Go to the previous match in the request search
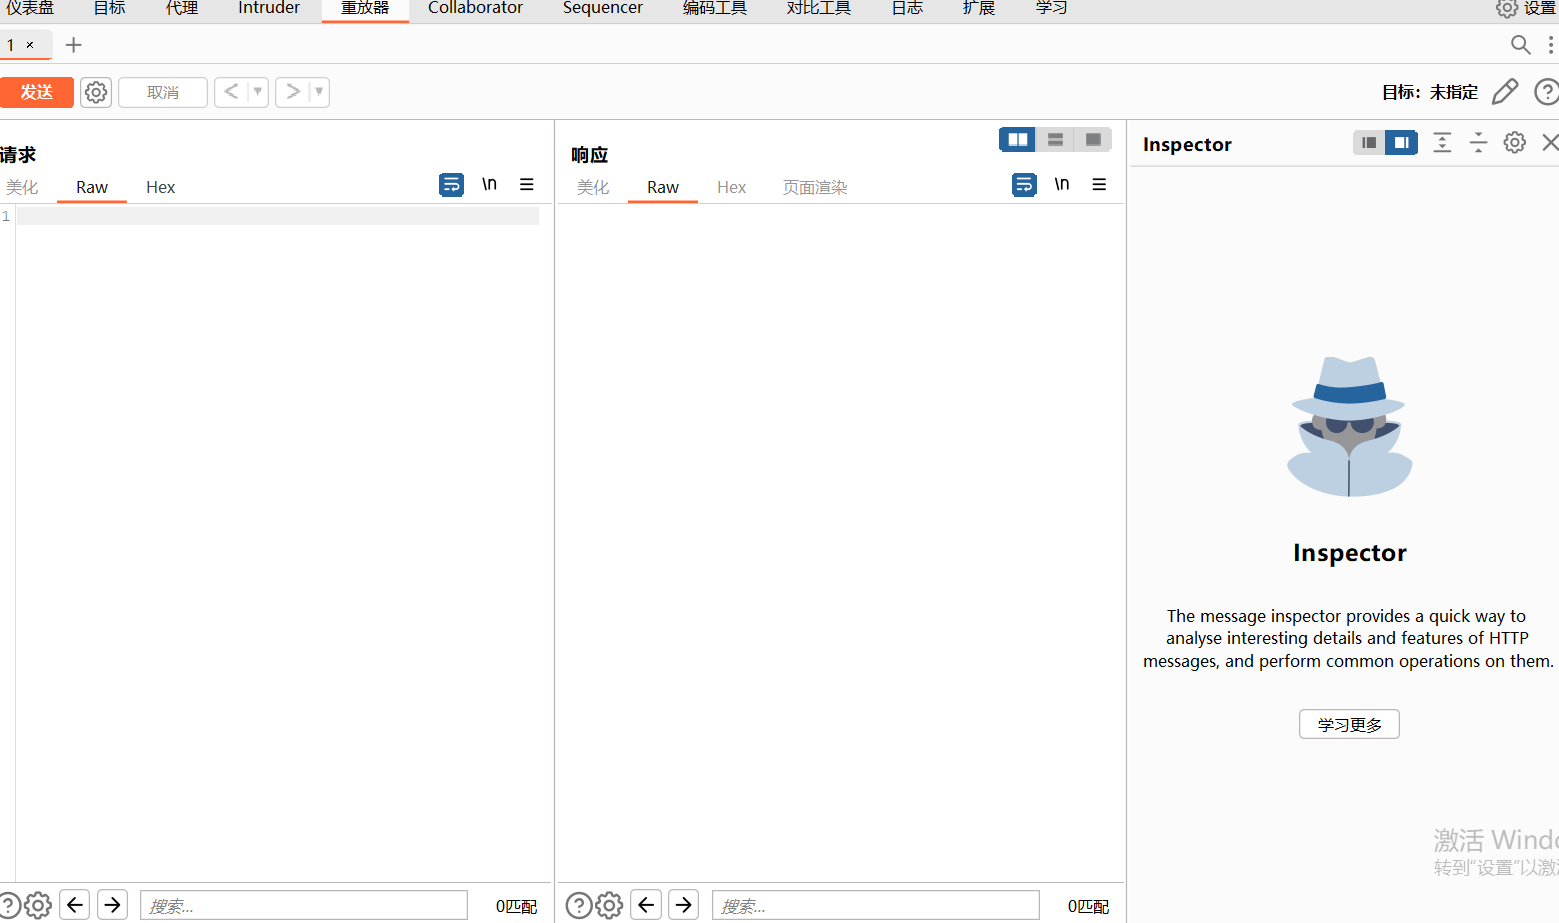 (75, 904)
